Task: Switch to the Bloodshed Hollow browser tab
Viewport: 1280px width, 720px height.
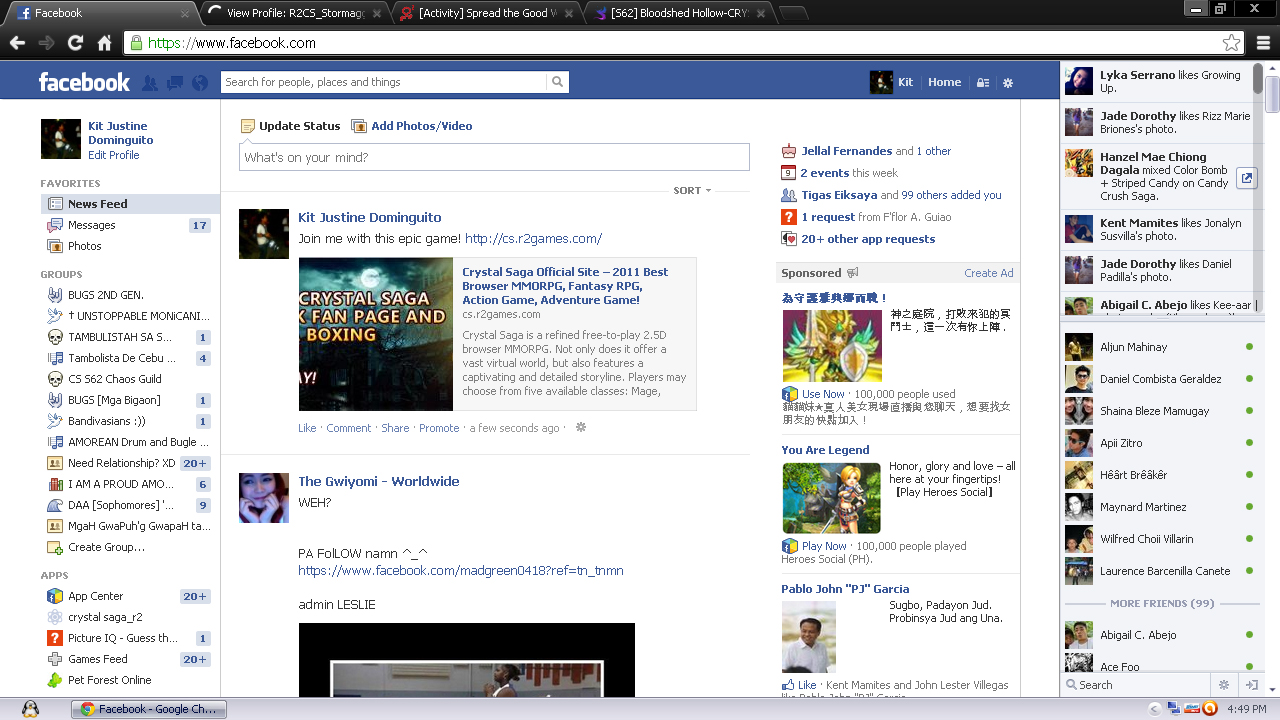Action: click(680, 13)
